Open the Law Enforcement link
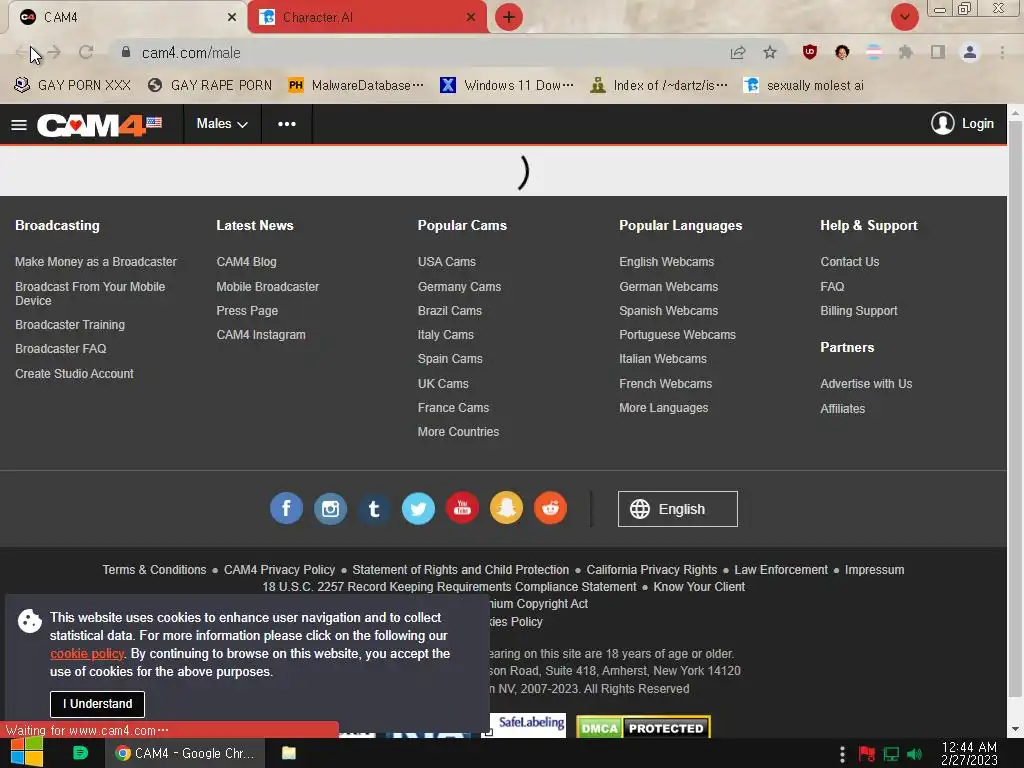1024x768 pixels. [780, 569]
